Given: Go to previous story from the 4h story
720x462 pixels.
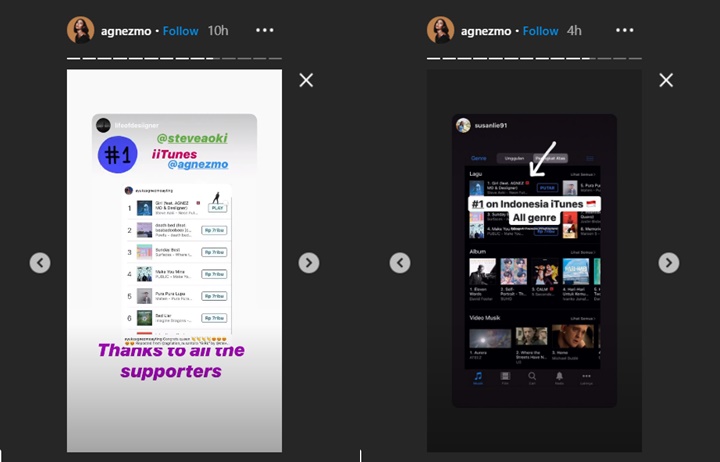Looking at the screenshot, I should click(x=400, y=263).
